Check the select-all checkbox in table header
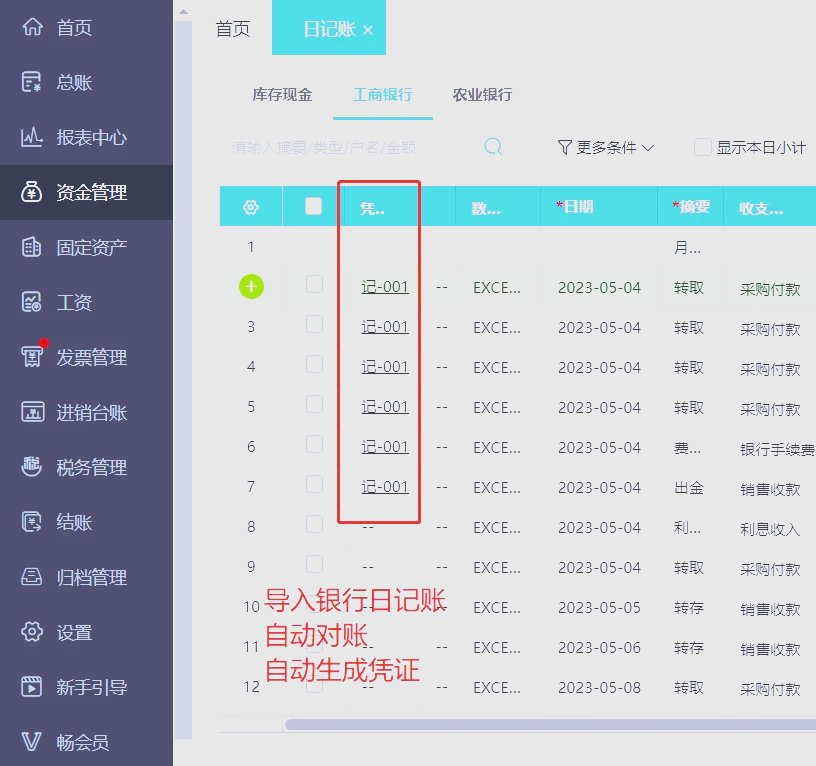Screen dimensions: 816x766 [315, 206]
